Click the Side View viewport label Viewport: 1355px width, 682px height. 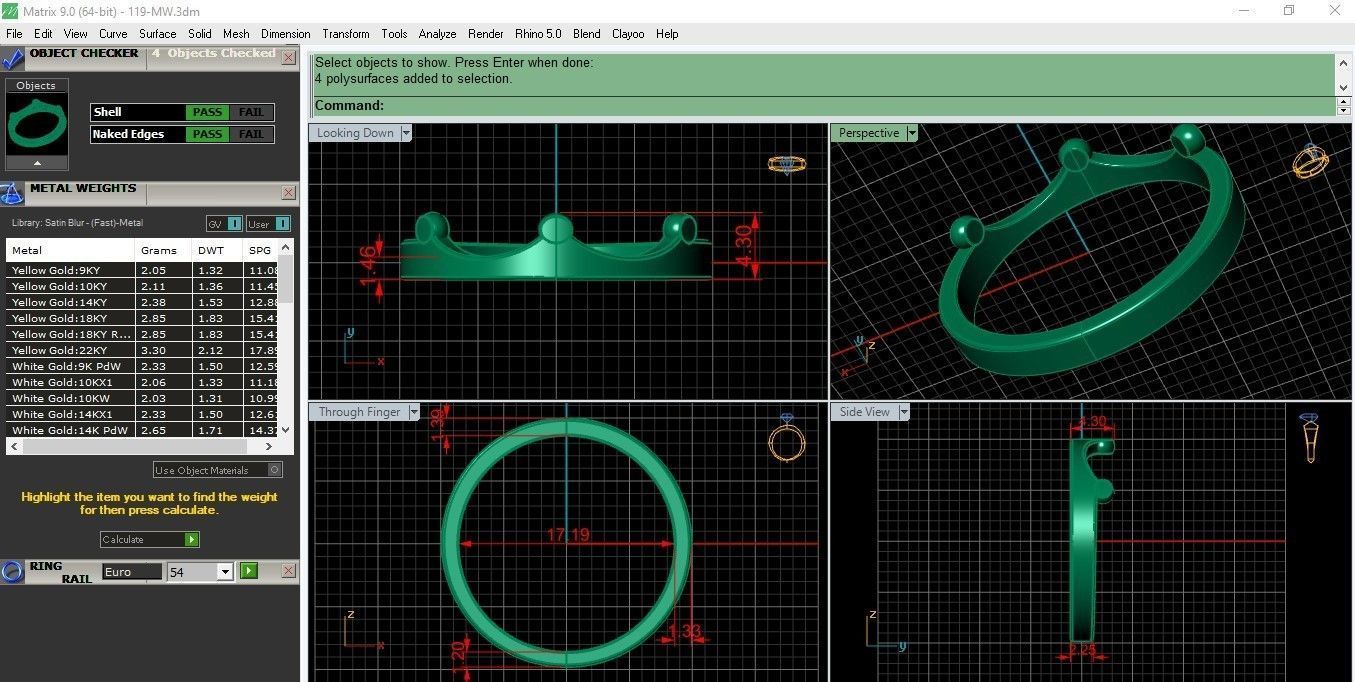point(865,412)
